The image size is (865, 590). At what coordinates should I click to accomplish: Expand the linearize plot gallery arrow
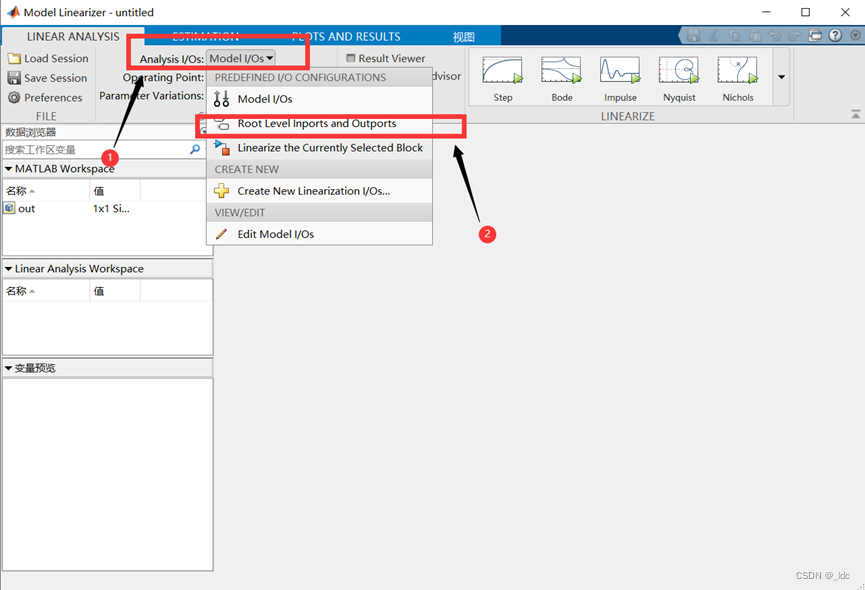781,77
